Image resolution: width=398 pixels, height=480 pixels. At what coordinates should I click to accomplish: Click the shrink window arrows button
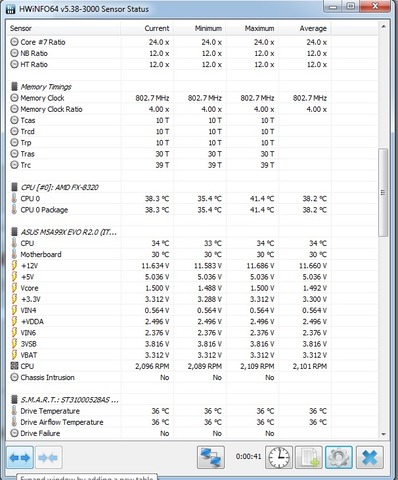click(48, 457)
